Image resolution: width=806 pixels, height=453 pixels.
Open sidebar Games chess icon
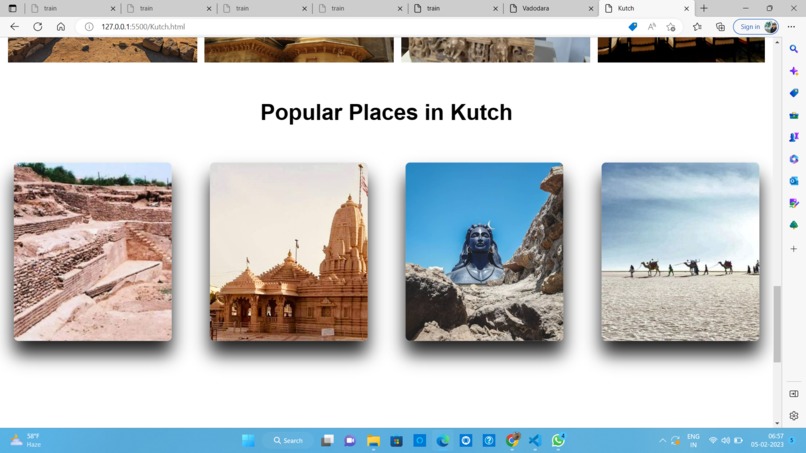coord(794,137)
